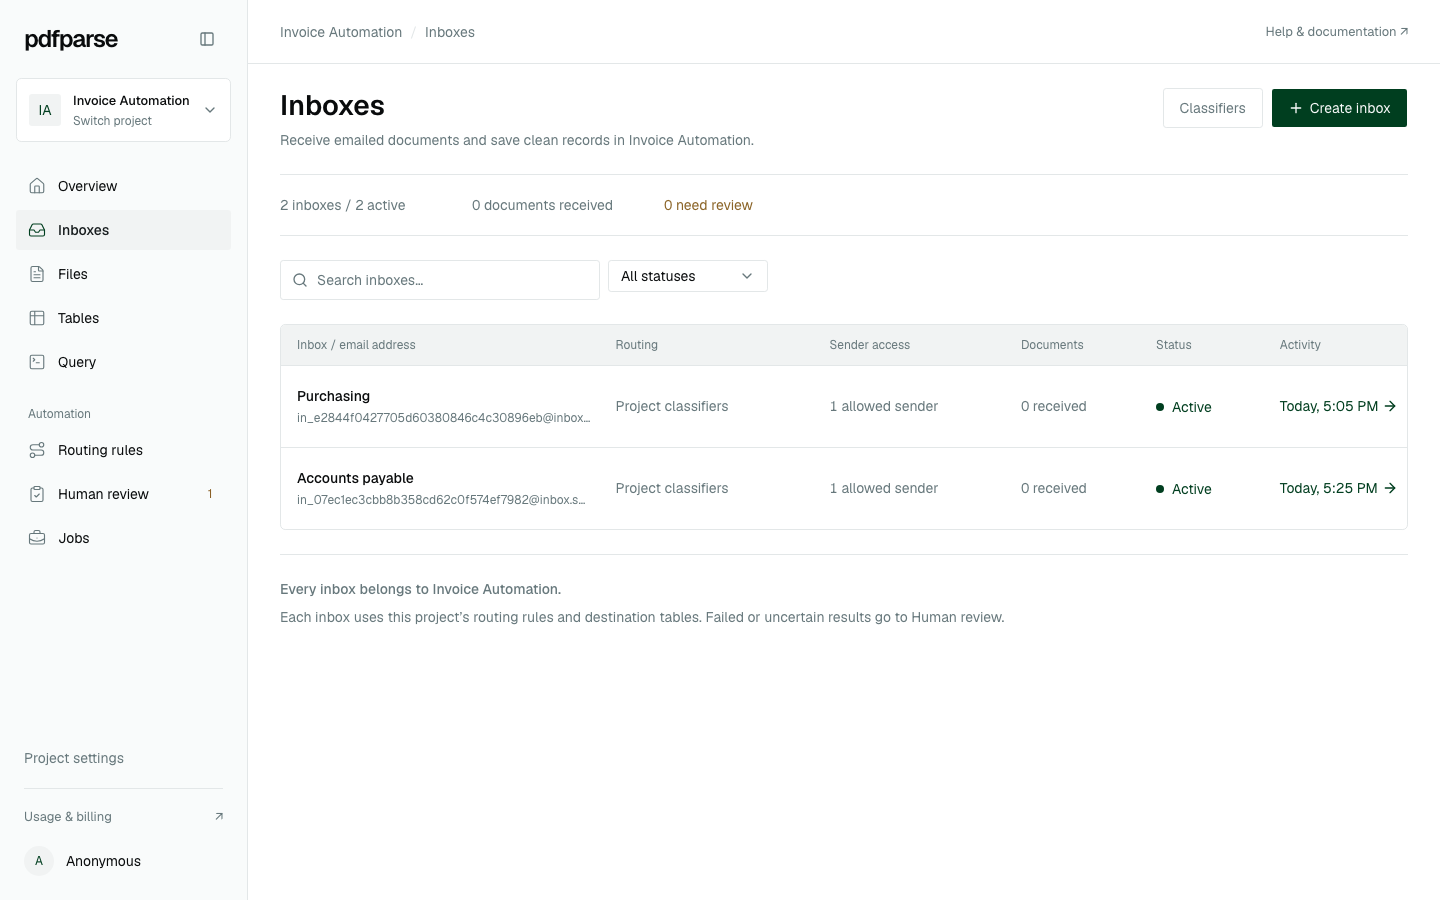Click the Tables grid icon
This screenshot has height=900, width=1440.
coord(37,318)
